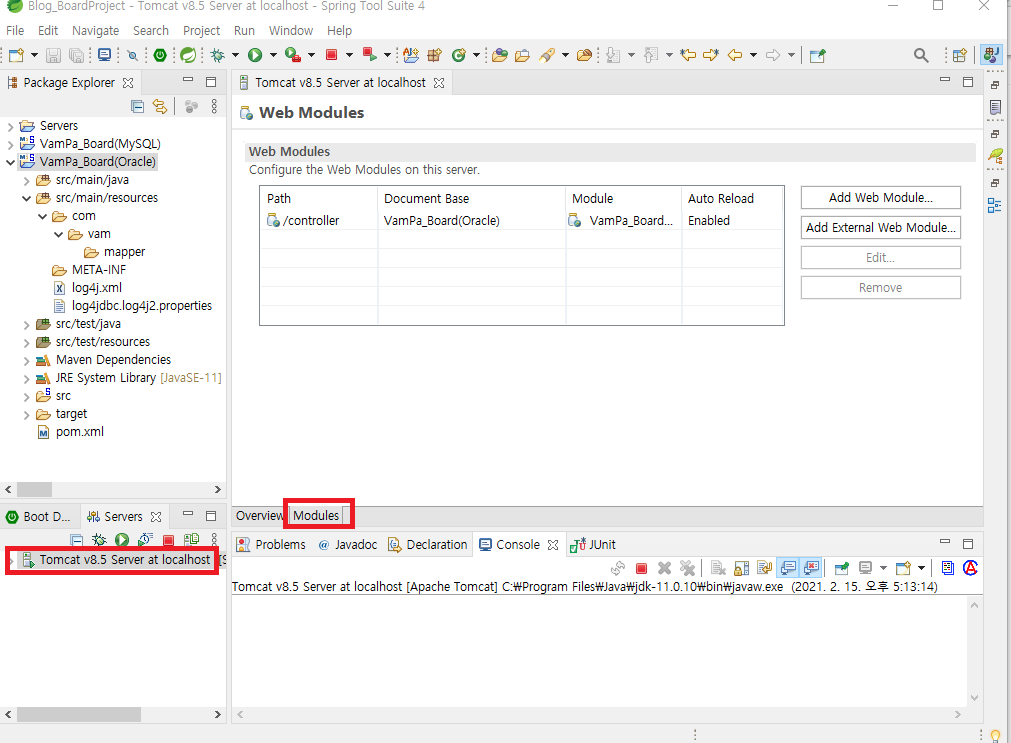1011x743 pixels.
Task: Click the Remove All Terminated Launches icon in Console
Action: [687, 568]
